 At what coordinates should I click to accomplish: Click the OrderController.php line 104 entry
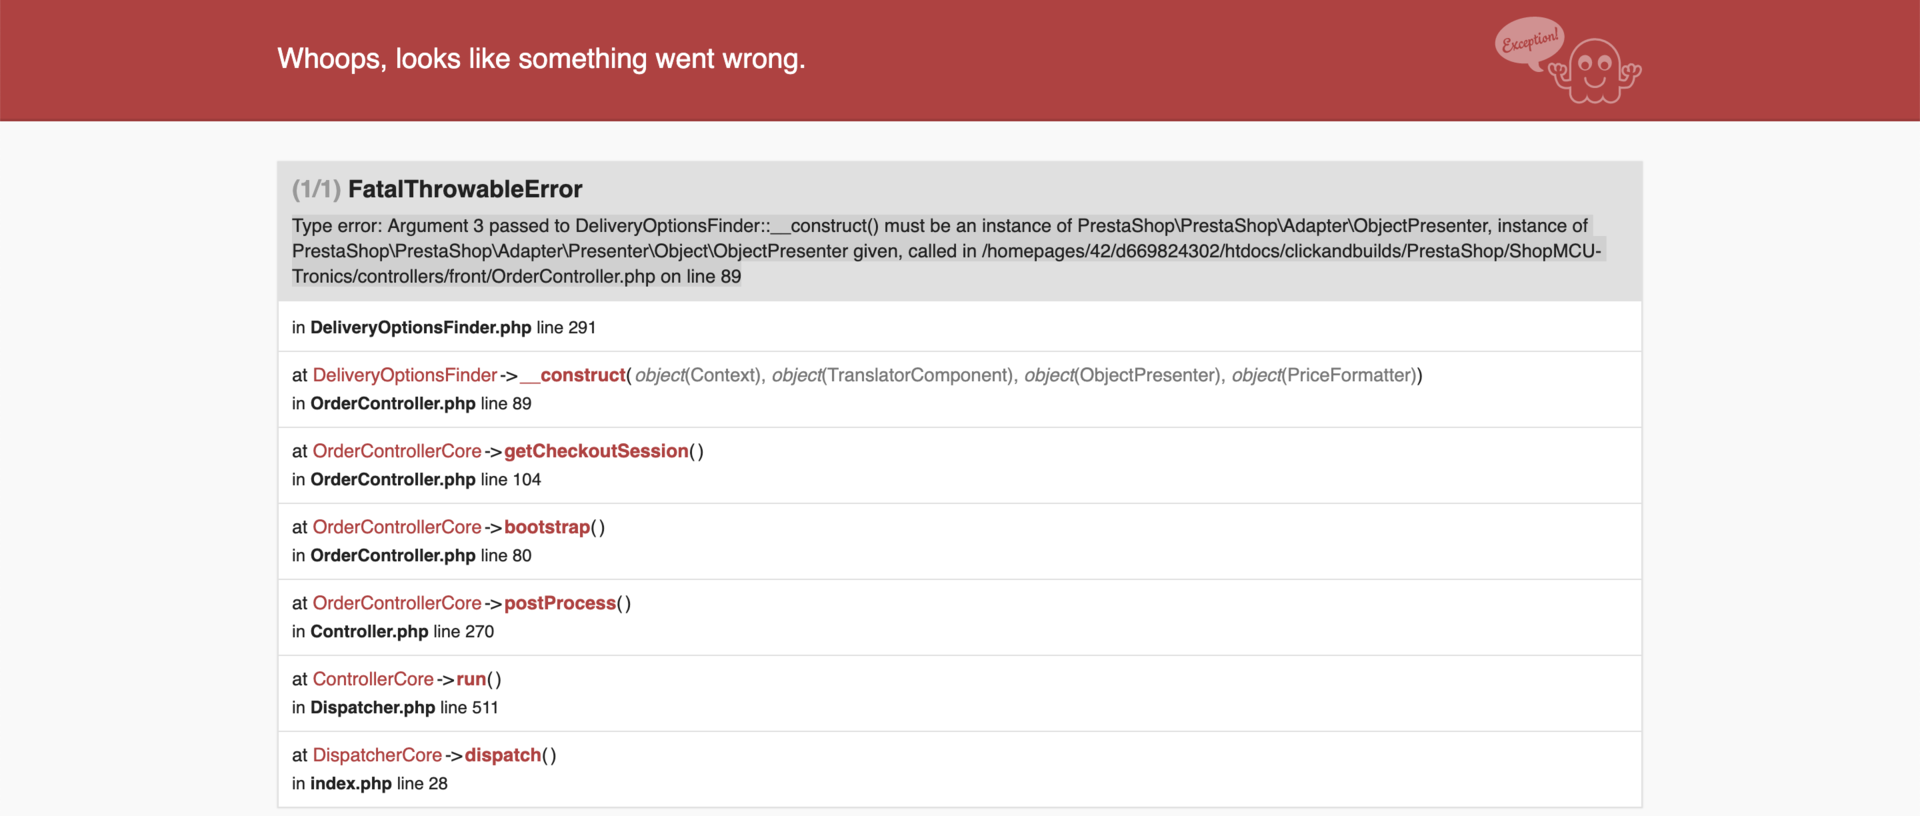point(416,479)
